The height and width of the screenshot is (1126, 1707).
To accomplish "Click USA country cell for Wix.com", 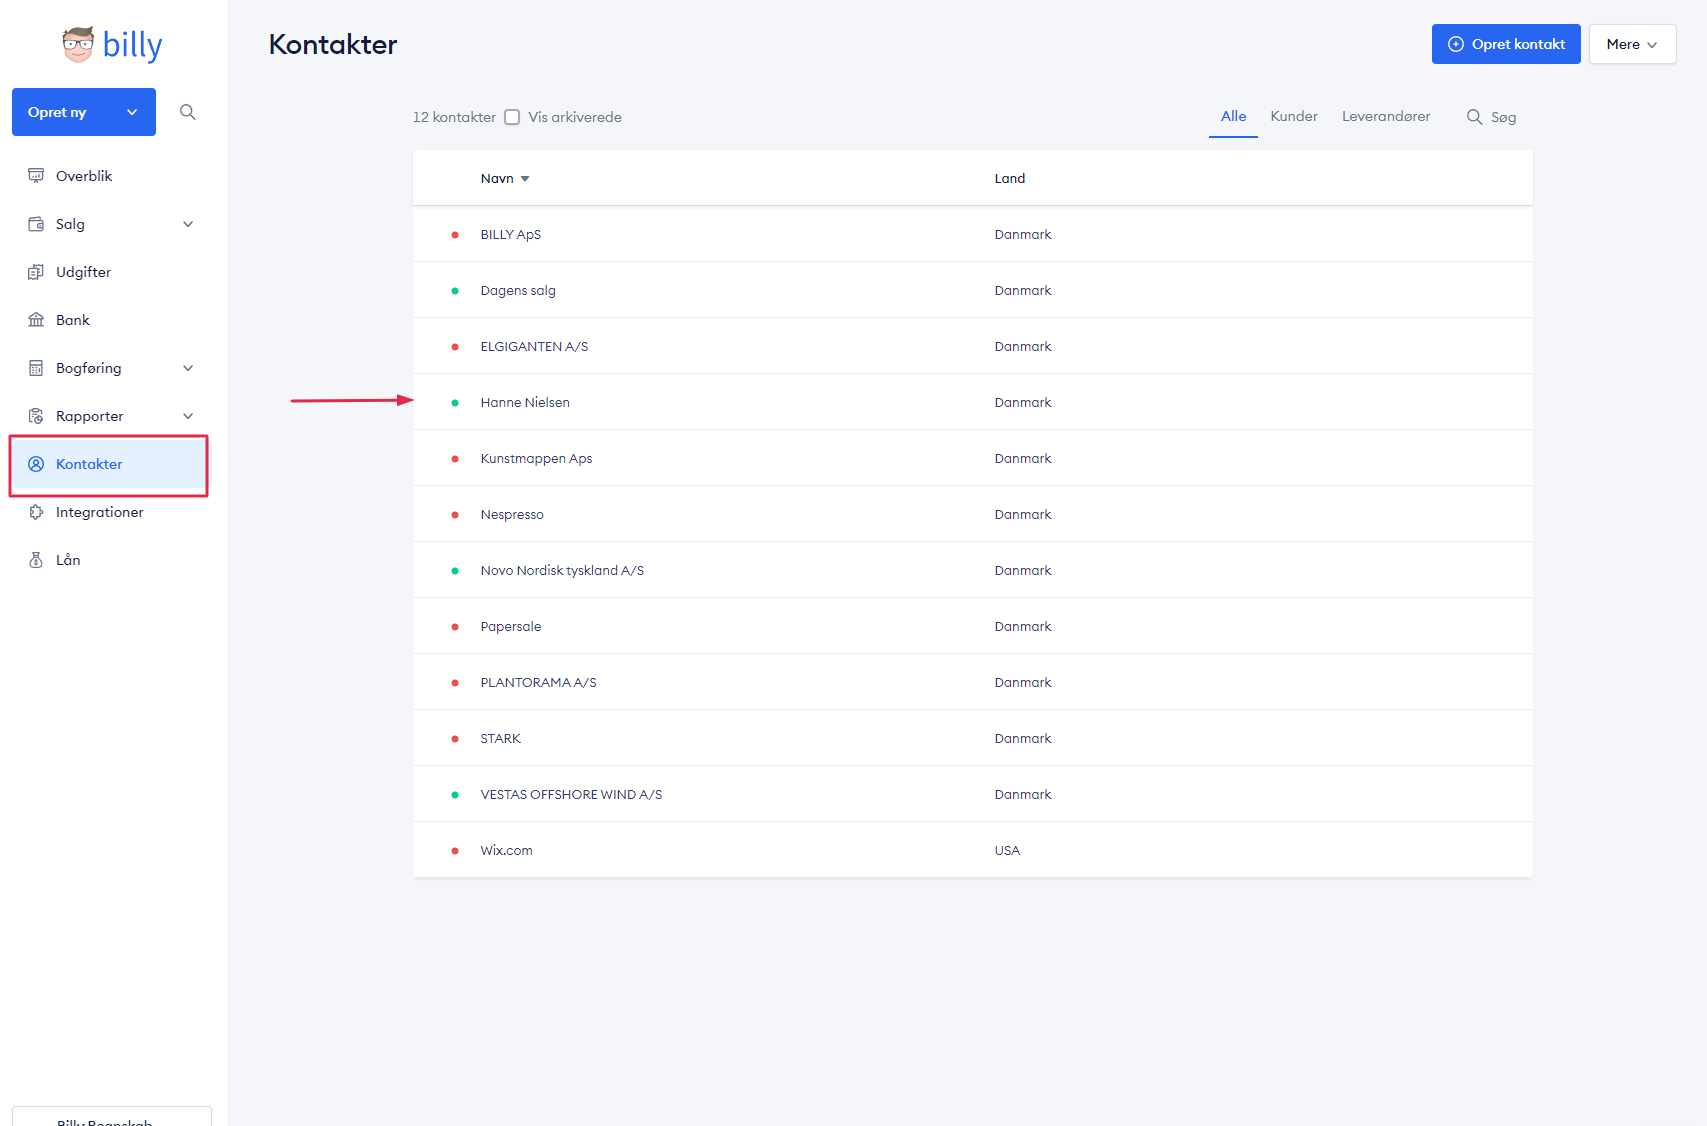I will (1007, 851).
